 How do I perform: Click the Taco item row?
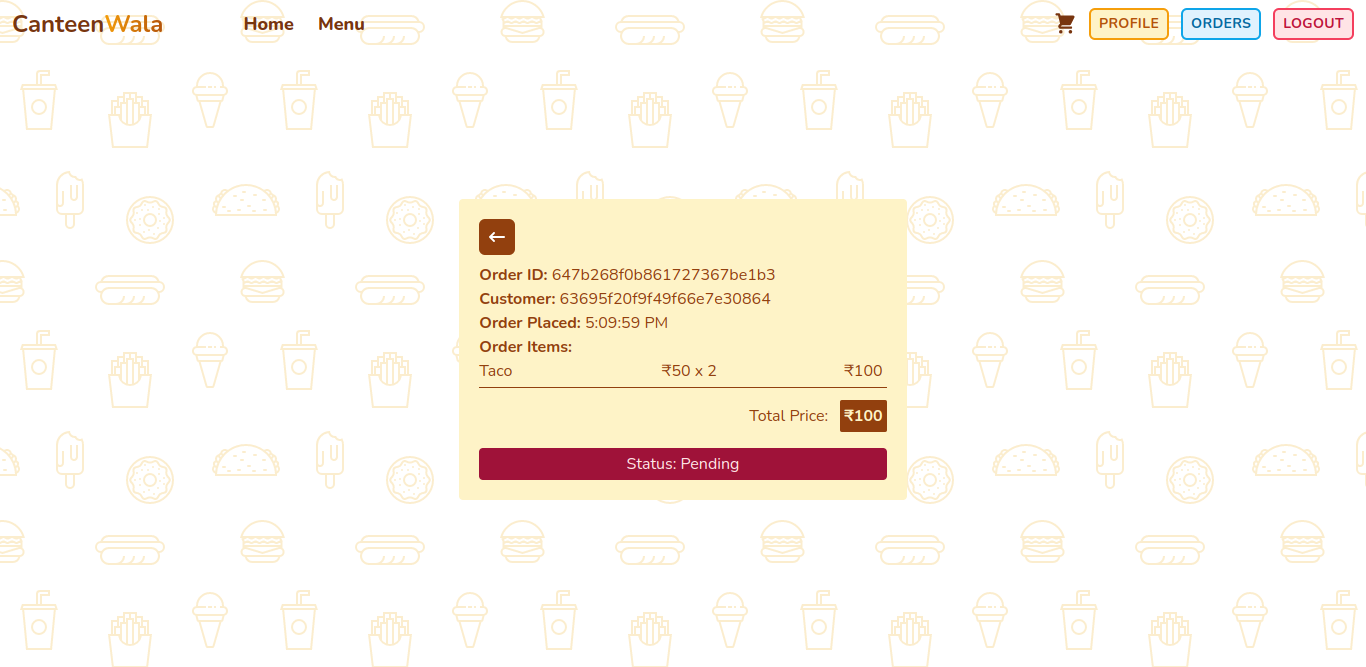point(496,370)
